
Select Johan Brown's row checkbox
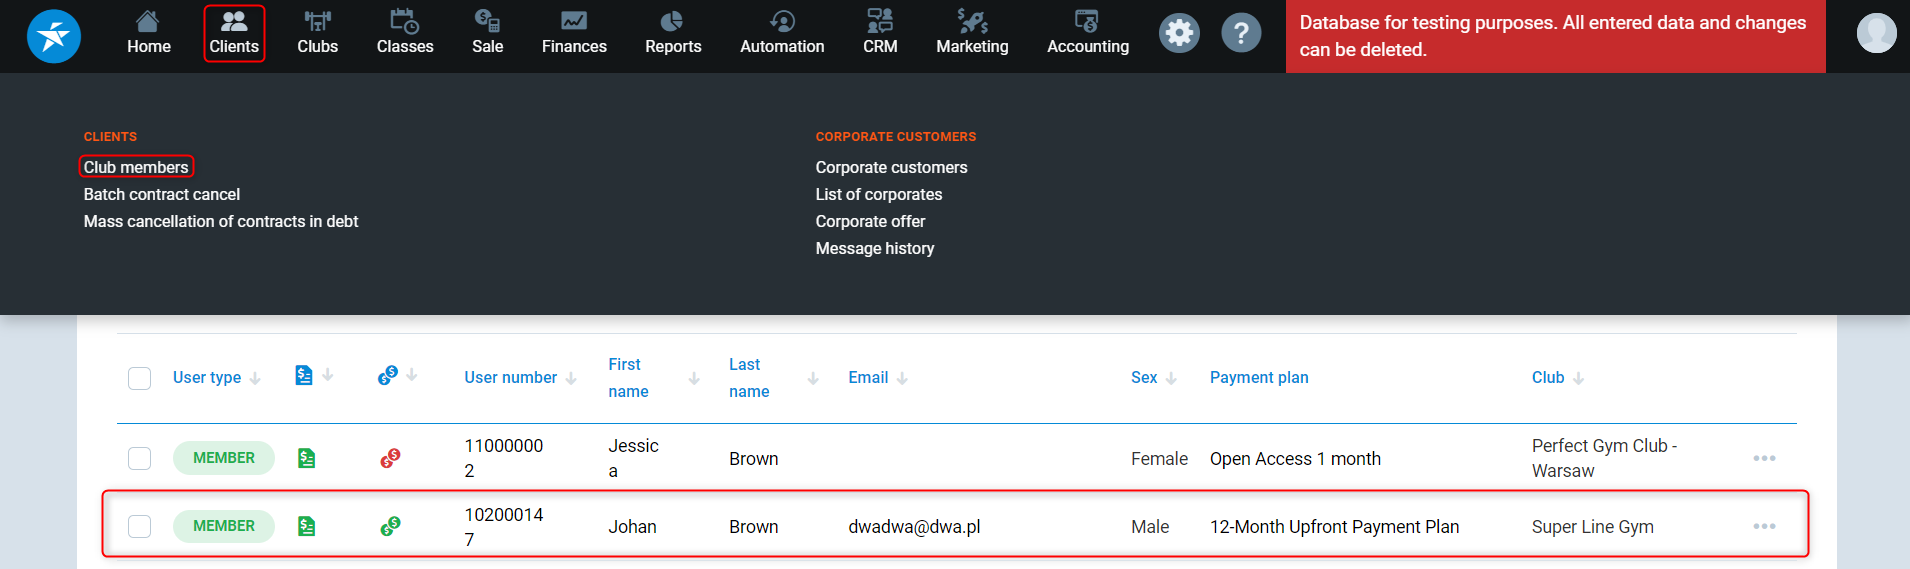[140, 526]
